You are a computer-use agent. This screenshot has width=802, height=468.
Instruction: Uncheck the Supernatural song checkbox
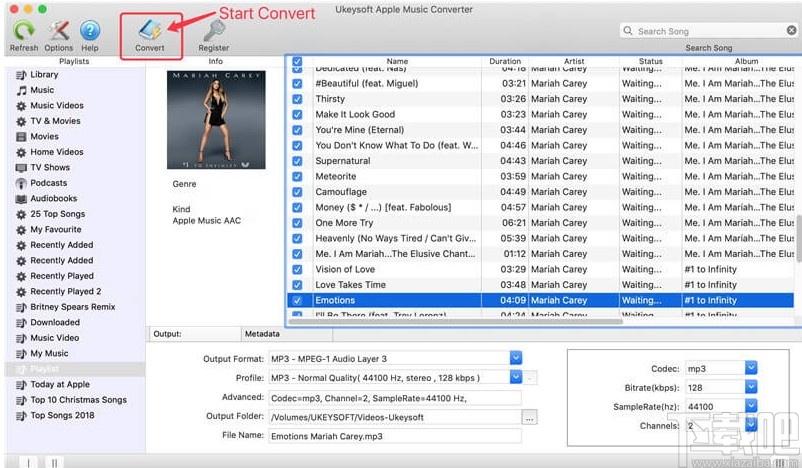pyautogui.click(x=297, y=161)
